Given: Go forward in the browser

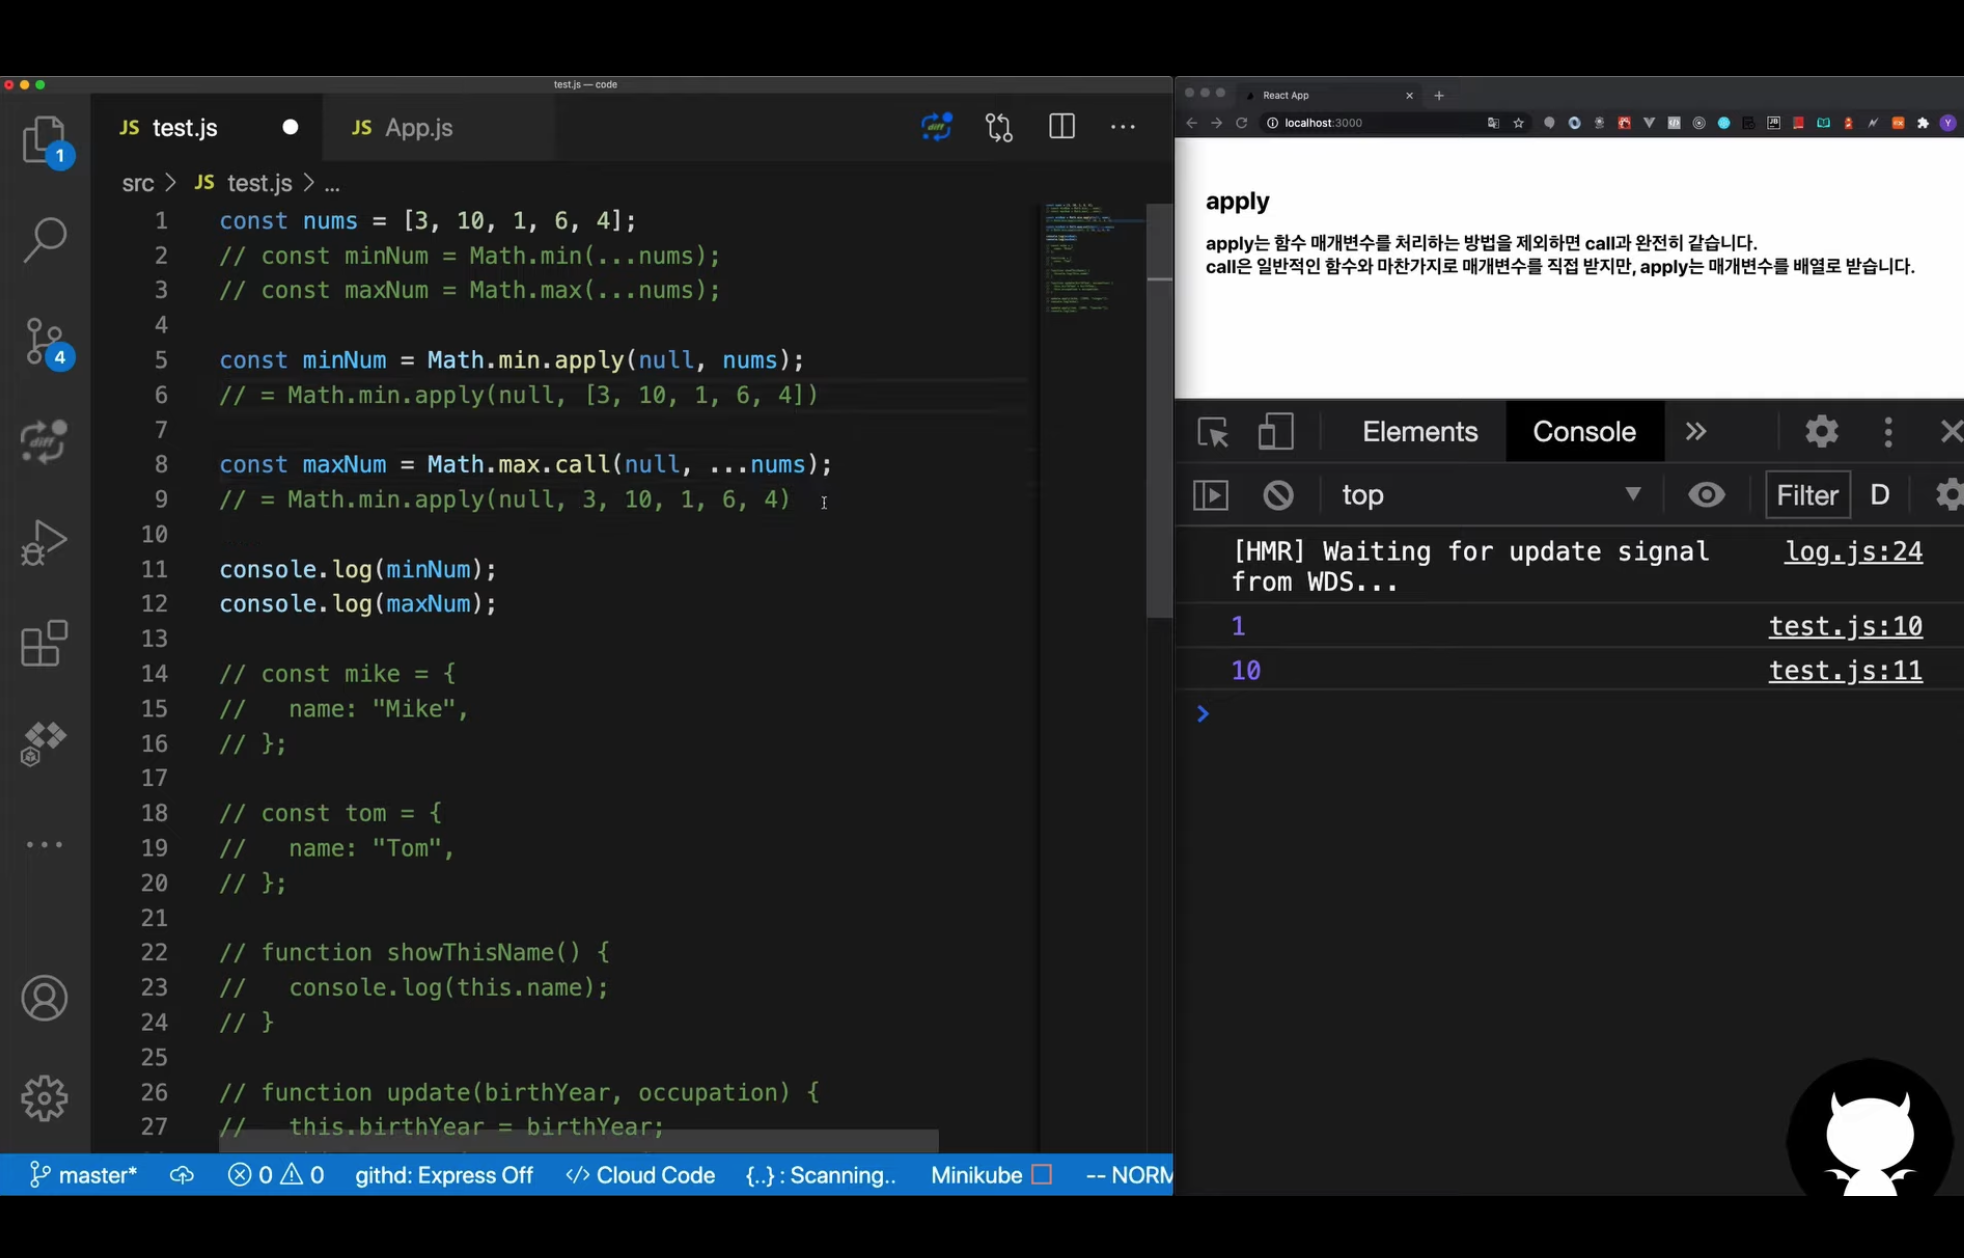Looking at the screenshot, I should point(1216,123).
